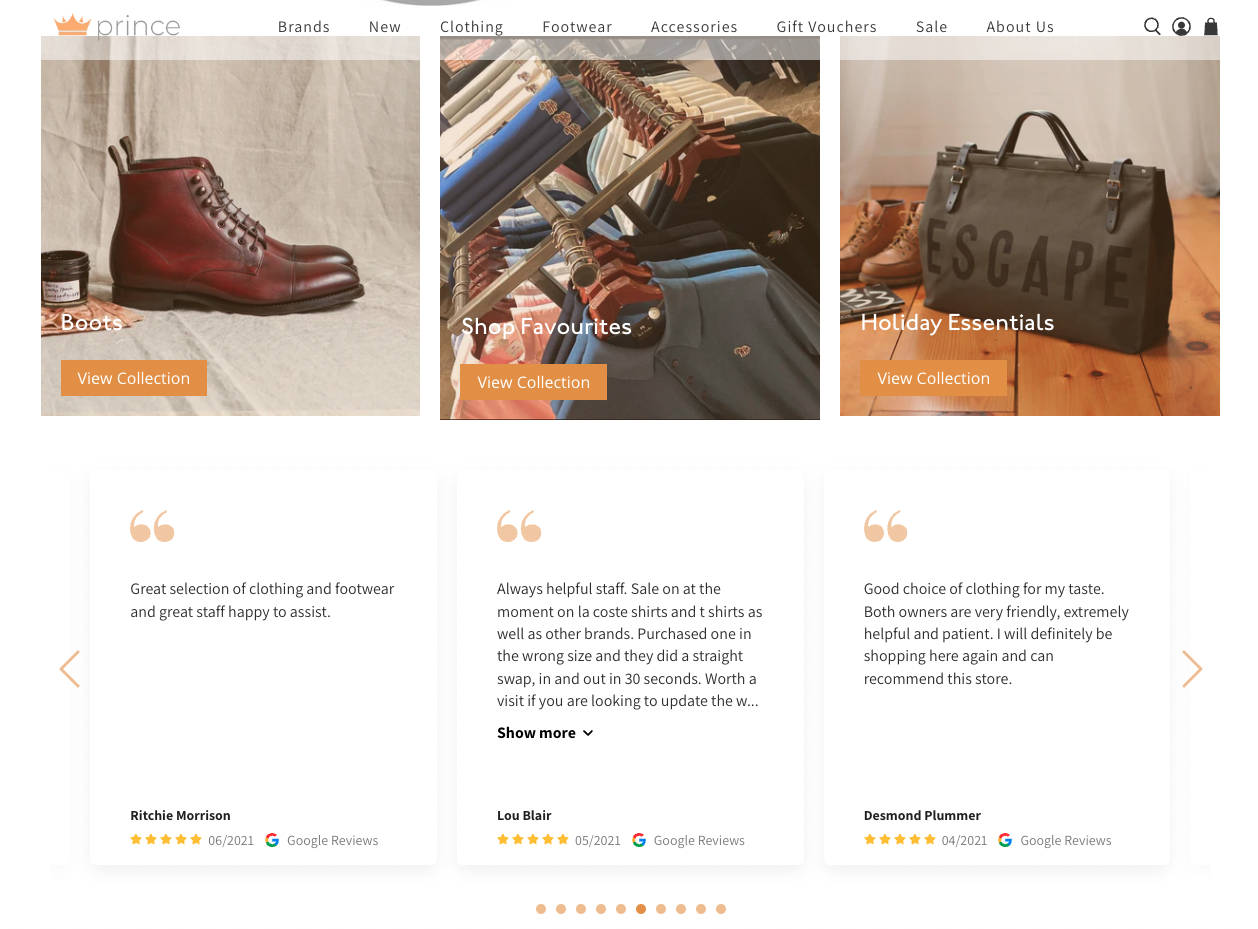Click the Google icon on Desmond Plummer's review
1258x929 pixels.
pos(1005,840)
